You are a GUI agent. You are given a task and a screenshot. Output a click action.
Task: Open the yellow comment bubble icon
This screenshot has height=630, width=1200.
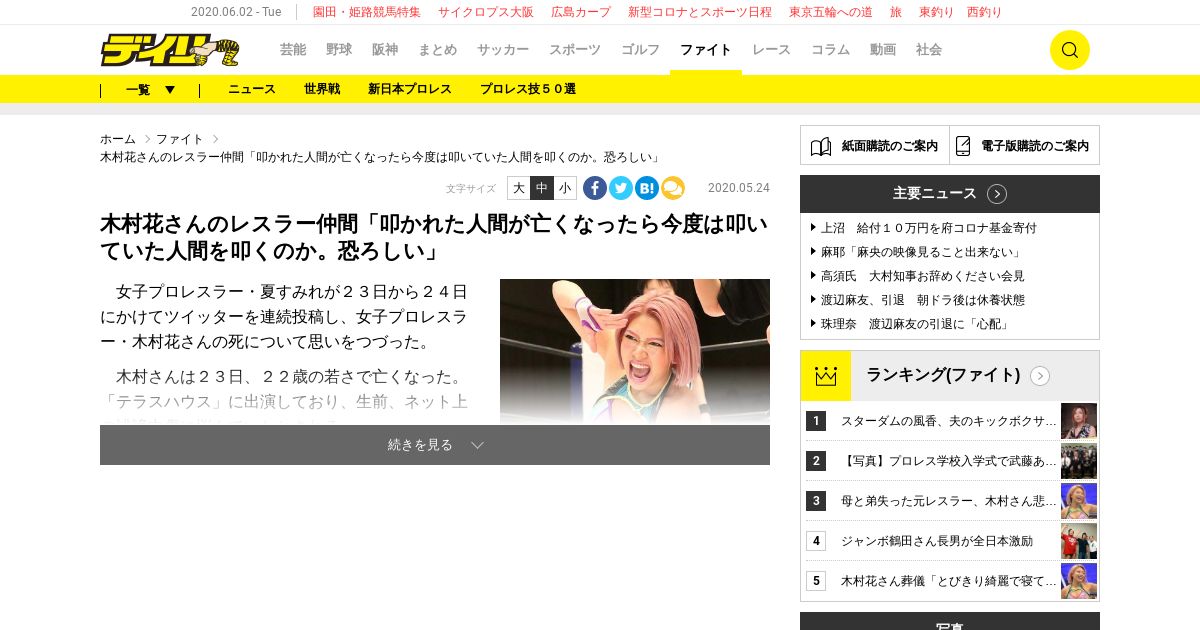(x=673, y=188)
